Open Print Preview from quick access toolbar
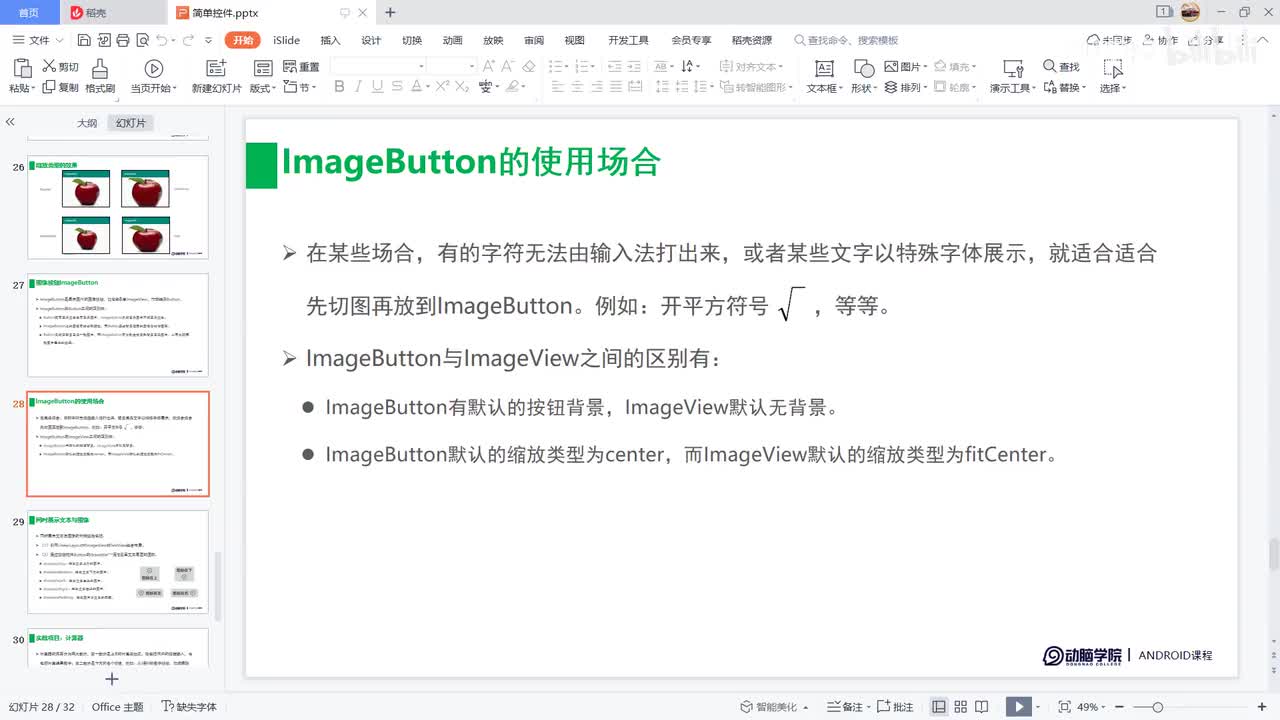1280x720 pixels. pyautogui.click(x=141, y=40)
